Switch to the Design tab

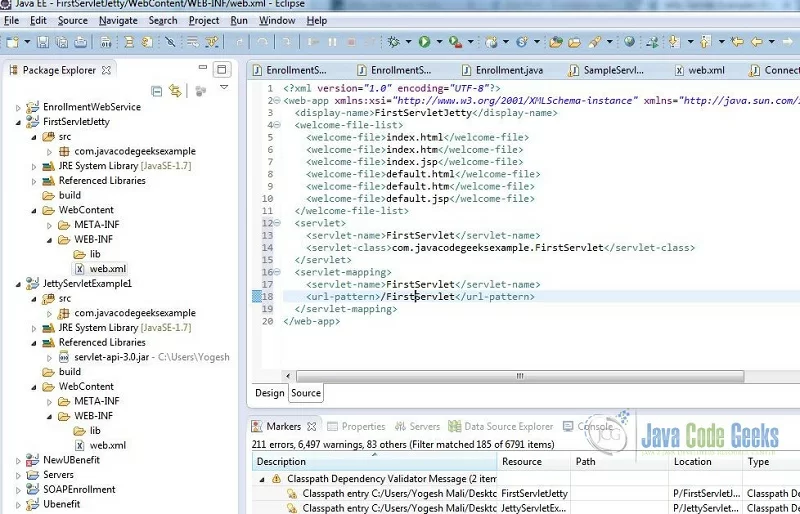pyautogui.click(x=269, y=393)
